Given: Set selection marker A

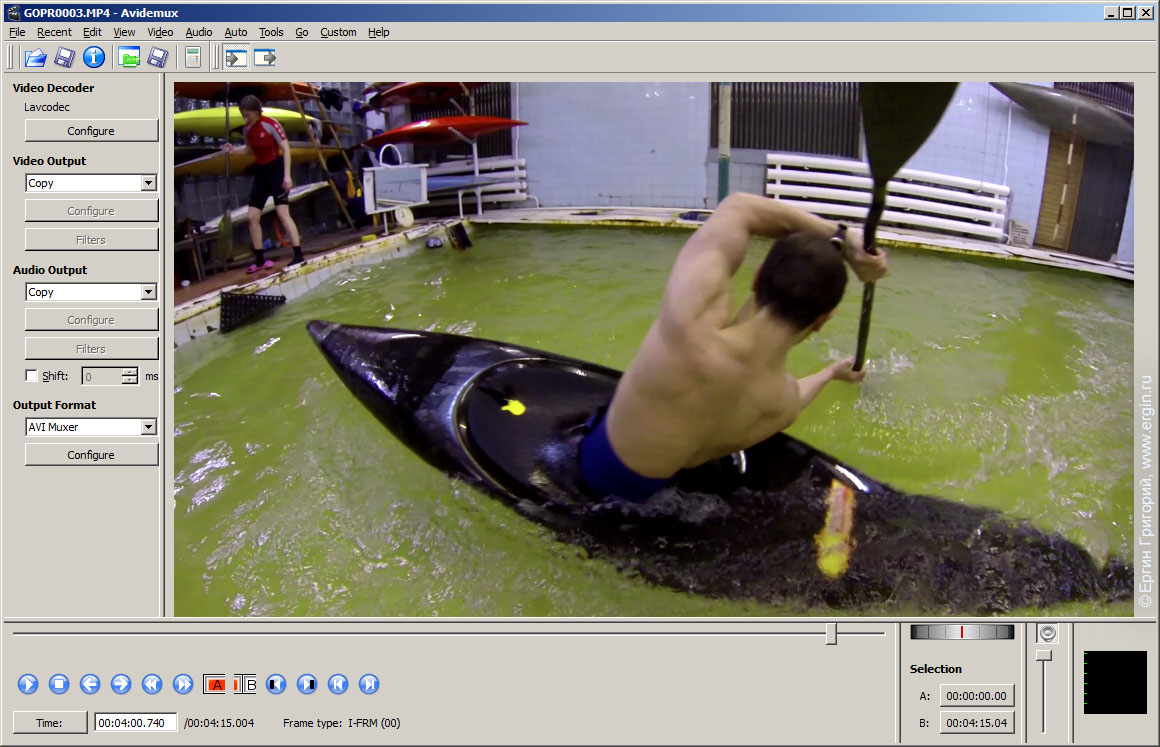Looking at the screenshot, I should click(215, 684).
